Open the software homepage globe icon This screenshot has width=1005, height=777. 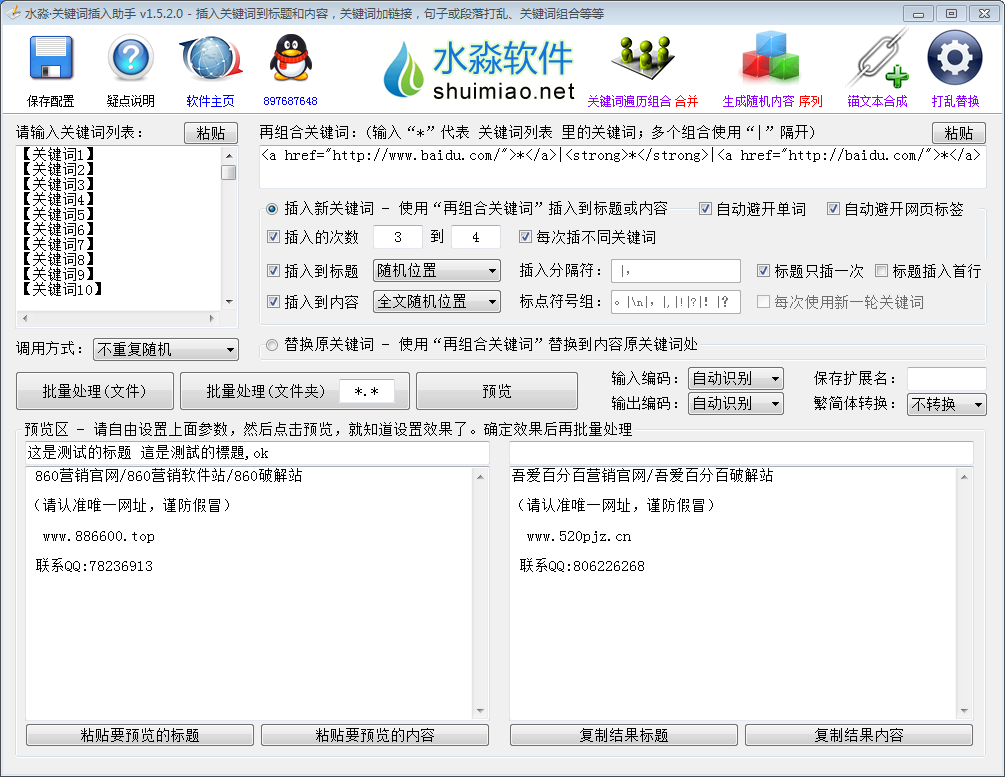tap(210, 59)
